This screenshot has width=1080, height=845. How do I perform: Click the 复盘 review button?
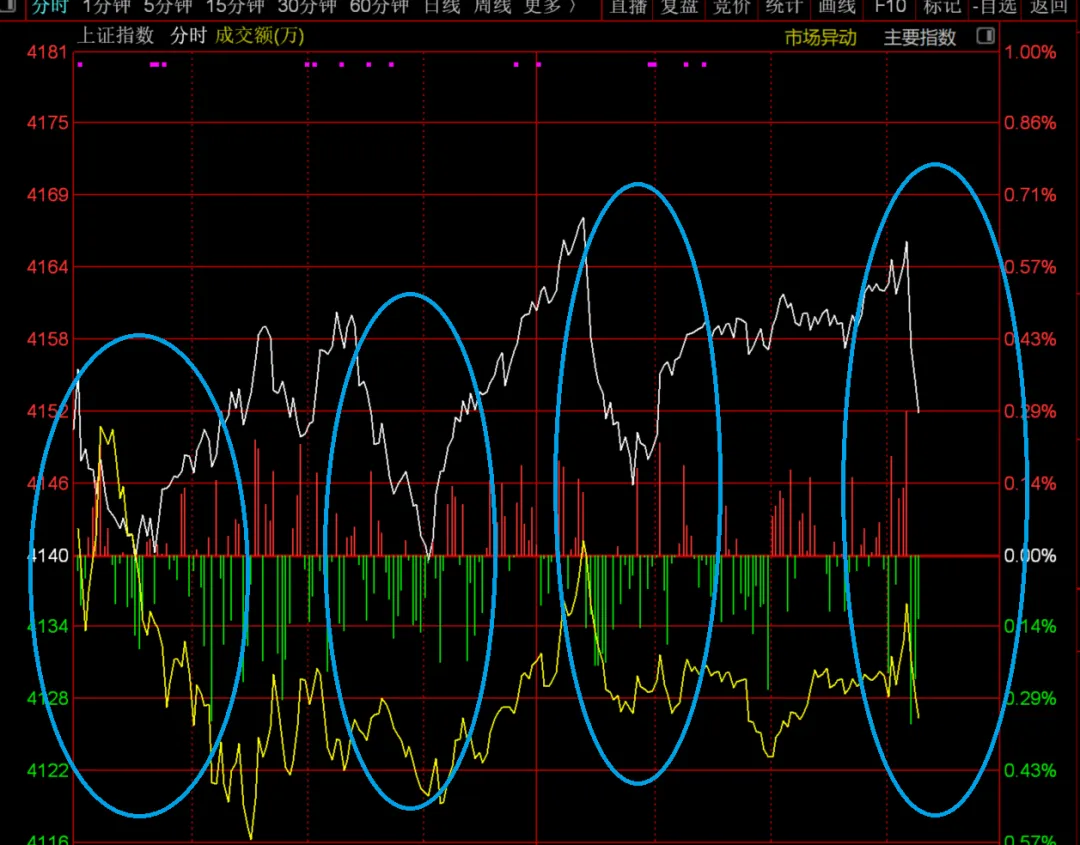[x=681, y=7]
